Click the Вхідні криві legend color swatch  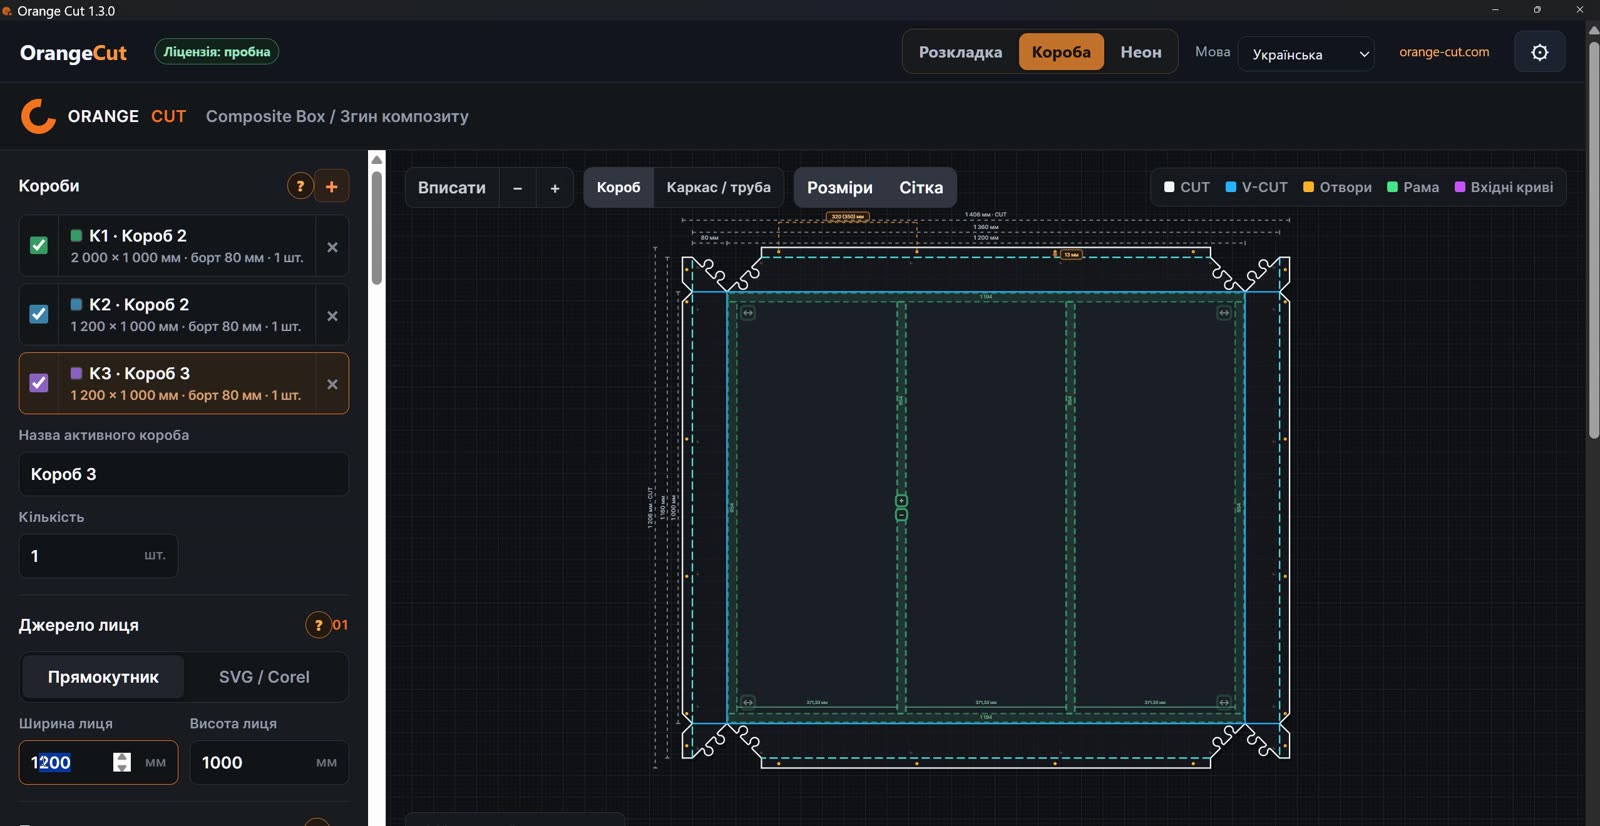click(1460, 187)
